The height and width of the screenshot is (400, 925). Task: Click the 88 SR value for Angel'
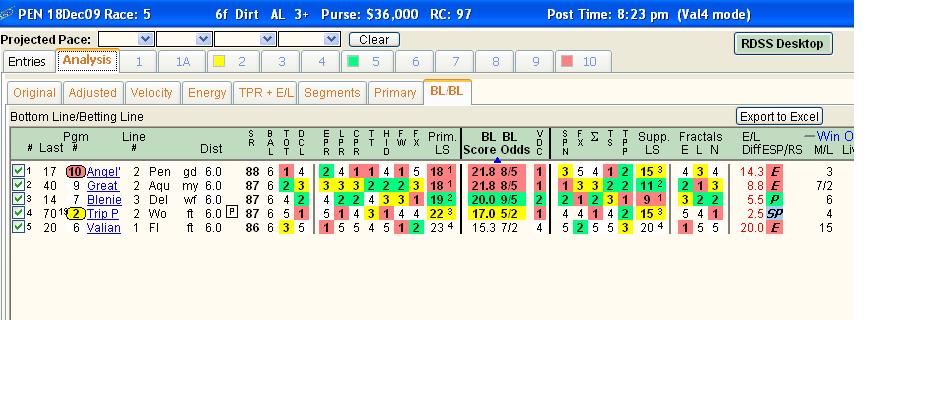pyautogui.click(x=252, y=172)
